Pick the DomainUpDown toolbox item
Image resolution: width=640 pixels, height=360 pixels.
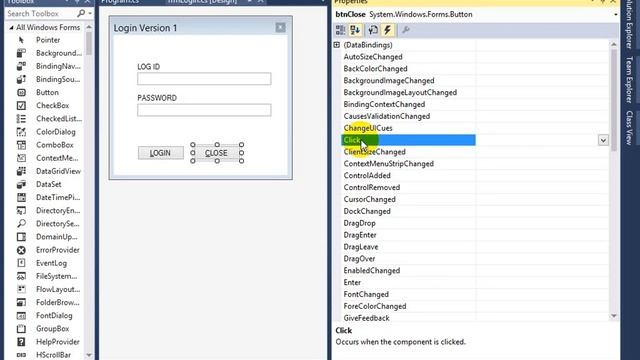(x=48, y=237)
